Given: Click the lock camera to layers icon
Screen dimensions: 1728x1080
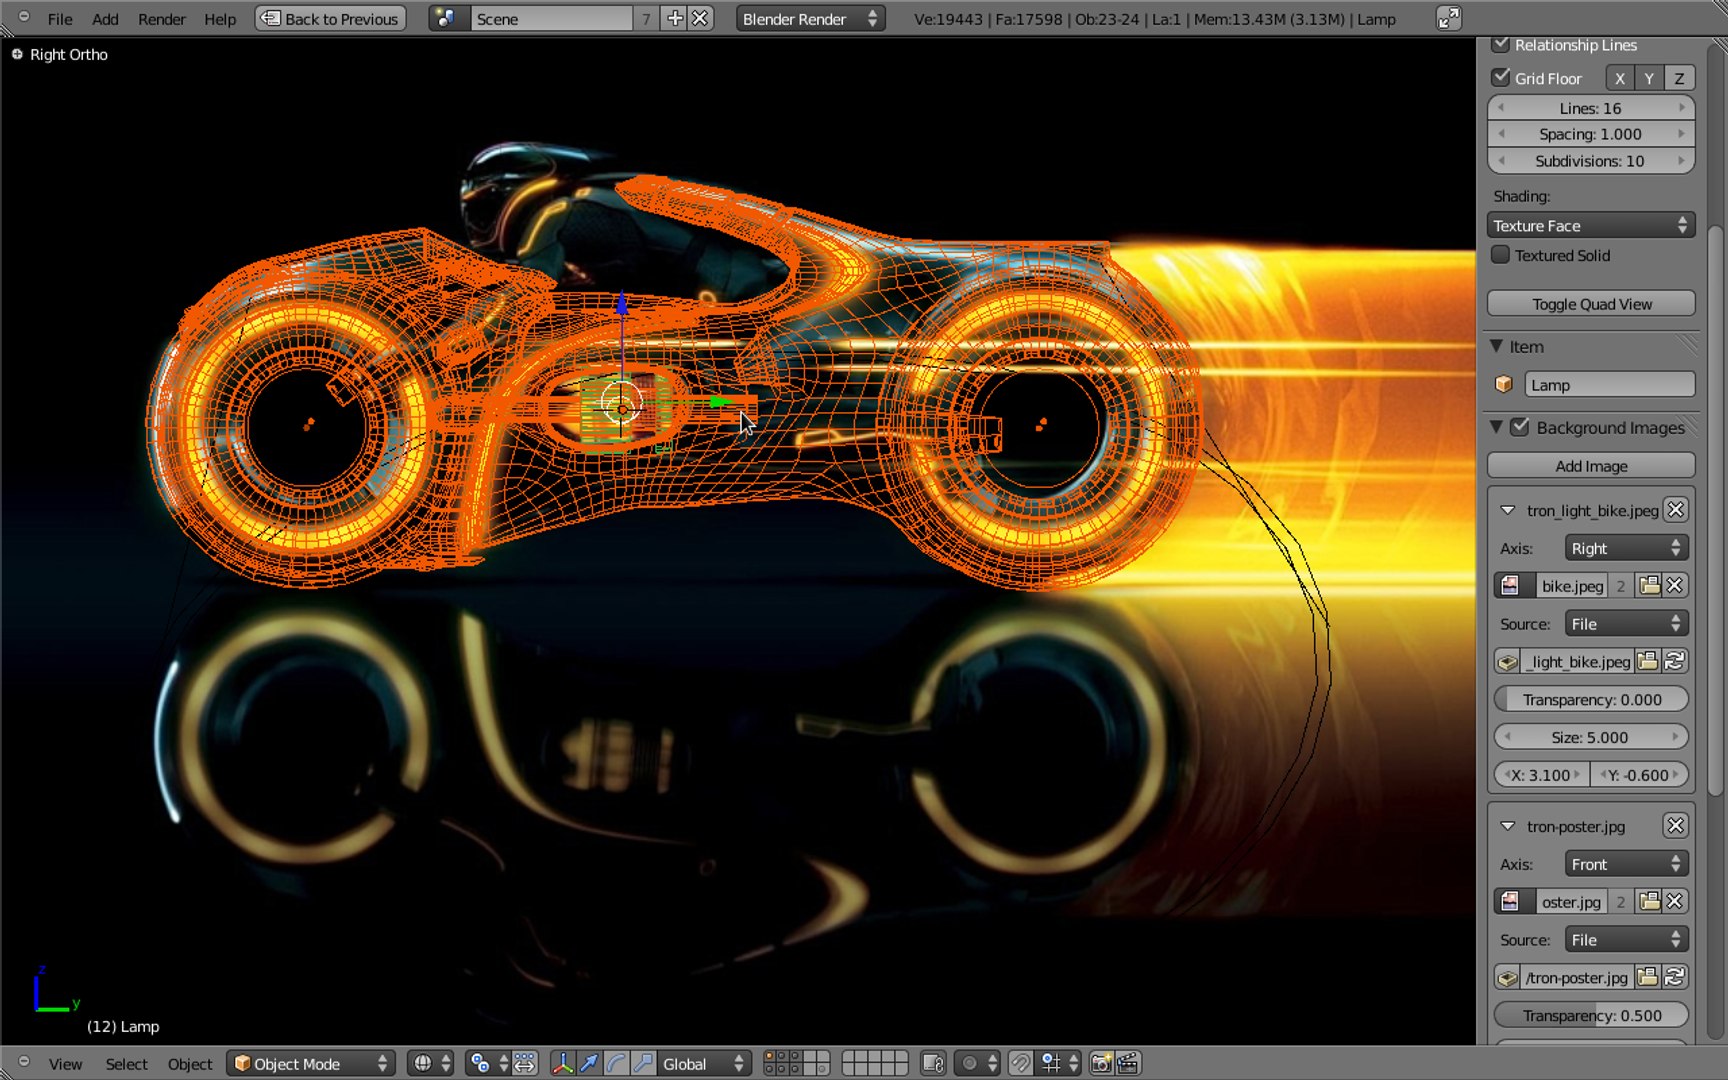Looking at the screenshot, I should click(x=933, y=1063).
